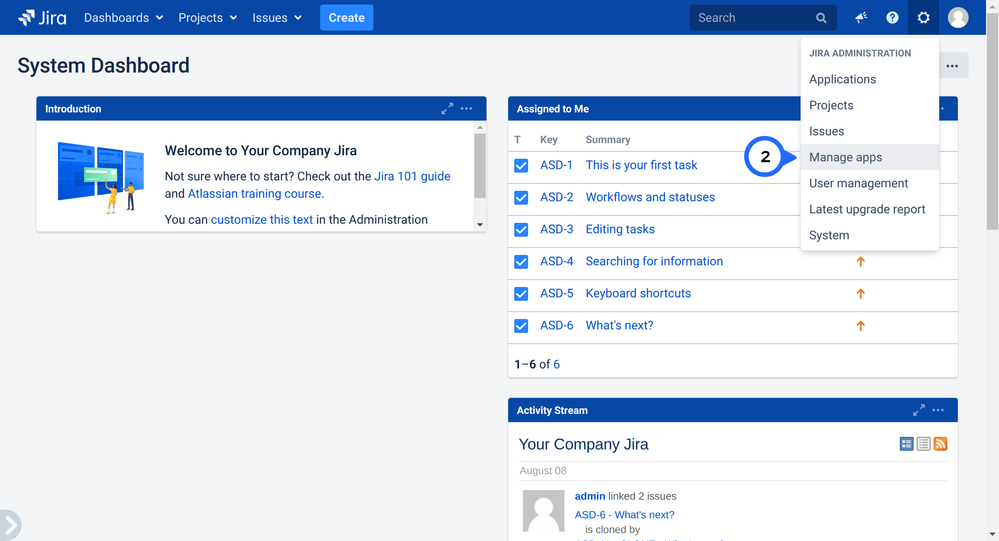999x541 pixels.
Task: Open issue key ASD-2
Action: tap(557, 198)
